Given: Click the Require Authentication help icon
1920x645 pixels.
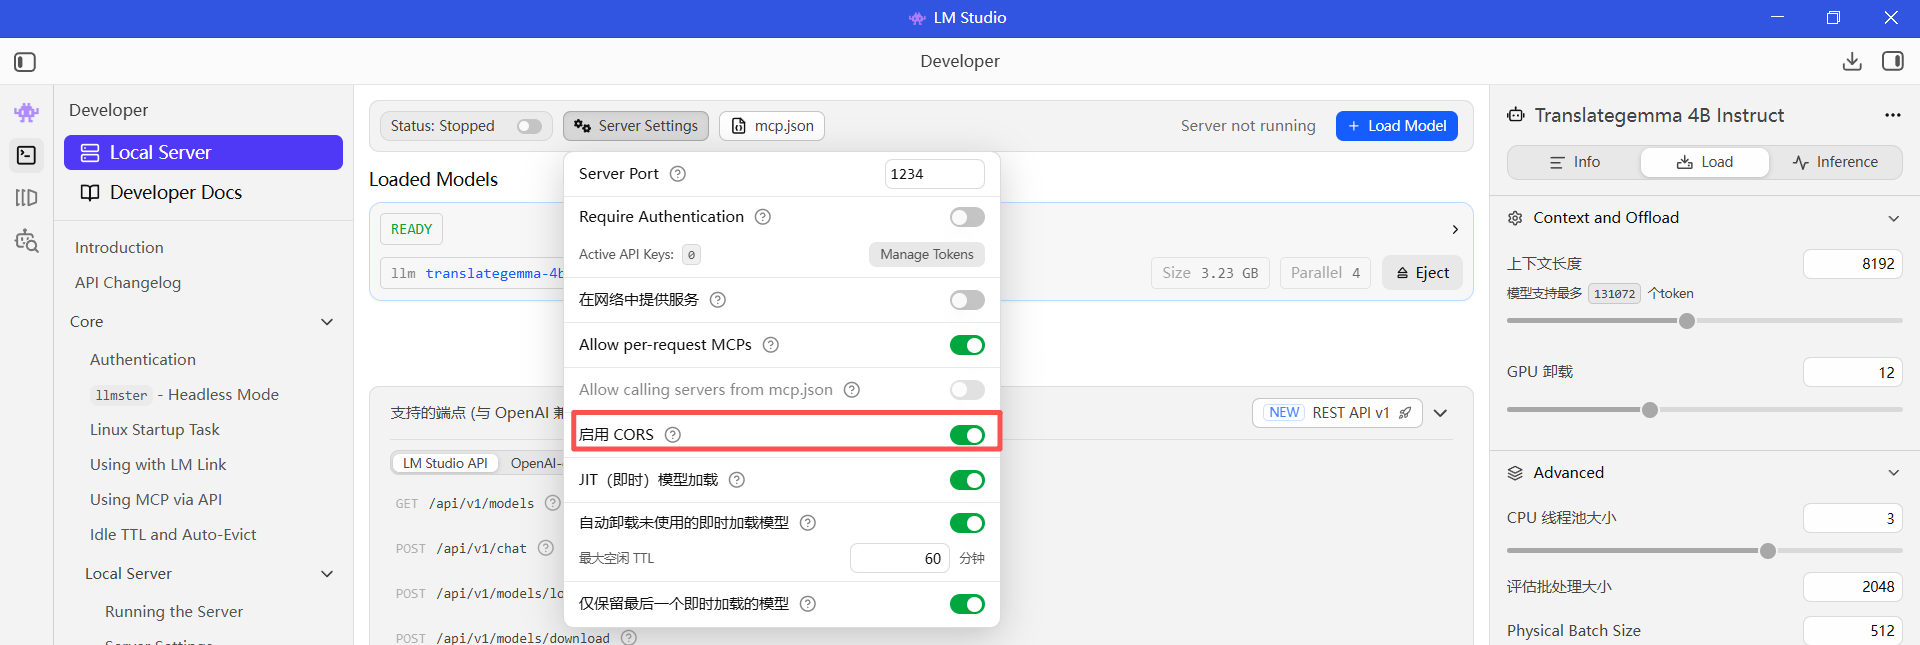Looking at the screenshot, I should coord(763,217).
